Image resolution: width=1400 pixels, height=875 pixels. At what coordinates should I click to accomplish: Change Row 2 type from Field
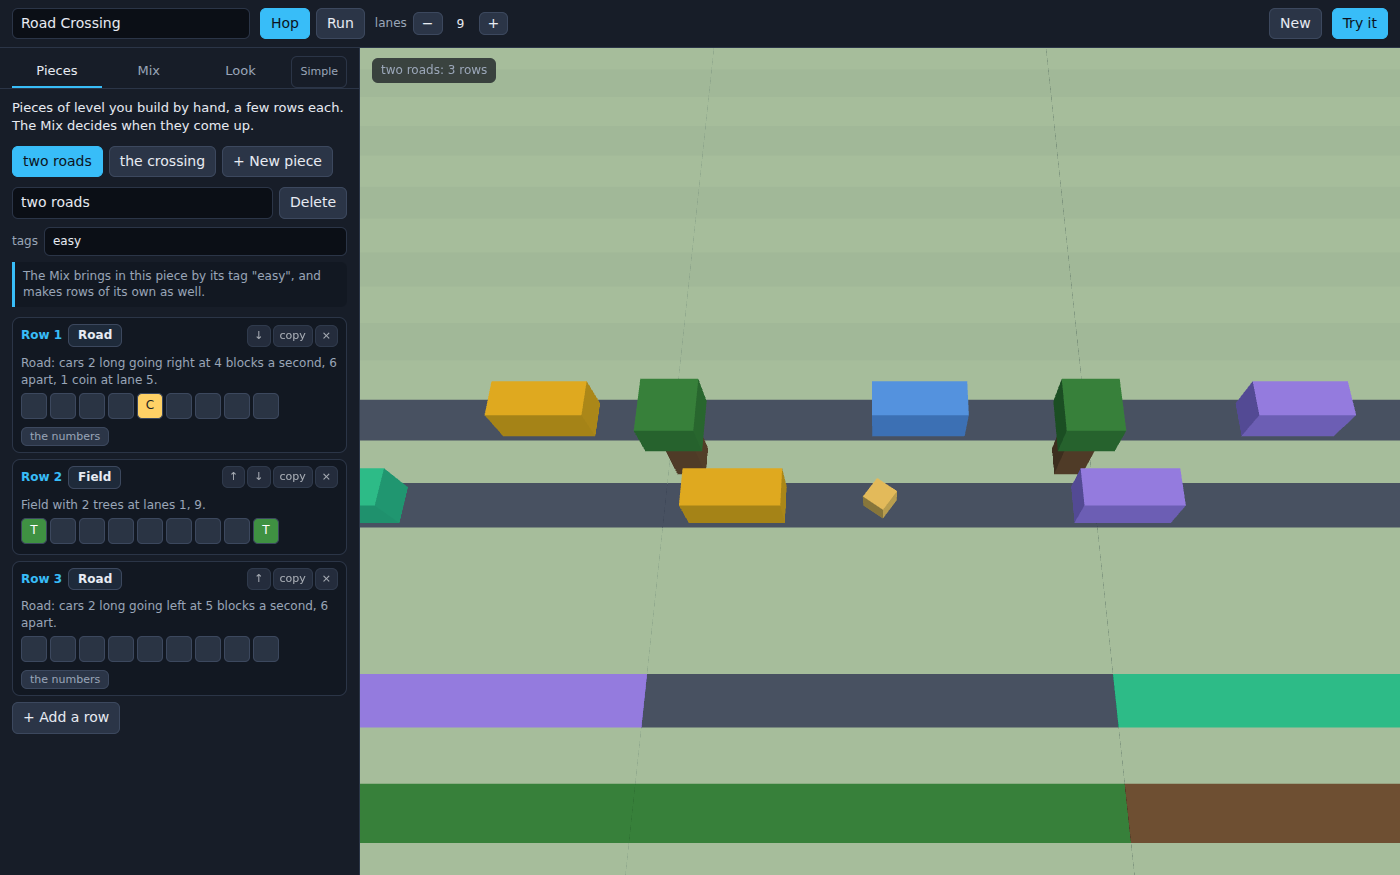(x=95, y=477)
